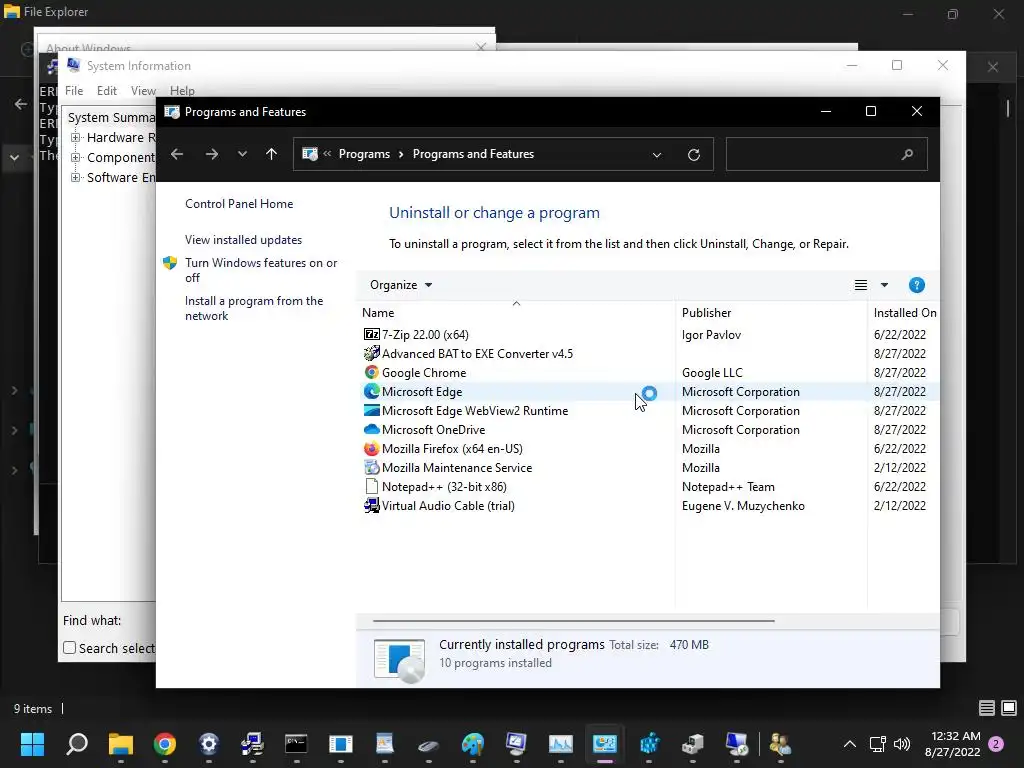Click the Eugene V. Muzychenko publisher cell
The height and width of the screenshot is (768, 1024).
(x=743, y=505)
